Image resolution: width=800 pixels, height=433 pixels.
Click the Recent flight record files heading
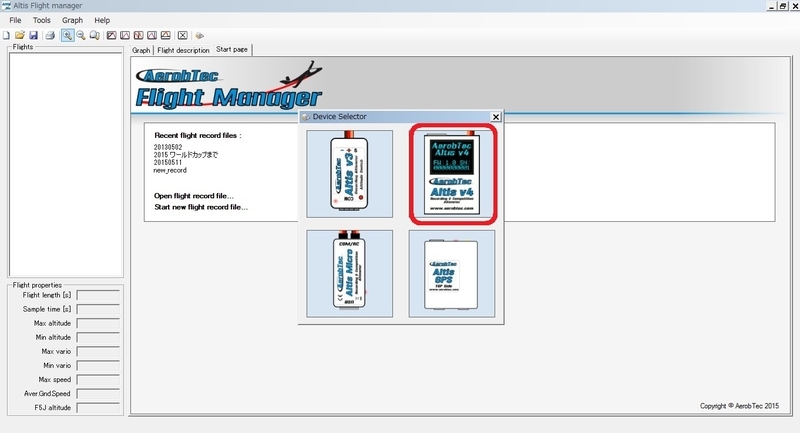(x=197, y=136)
